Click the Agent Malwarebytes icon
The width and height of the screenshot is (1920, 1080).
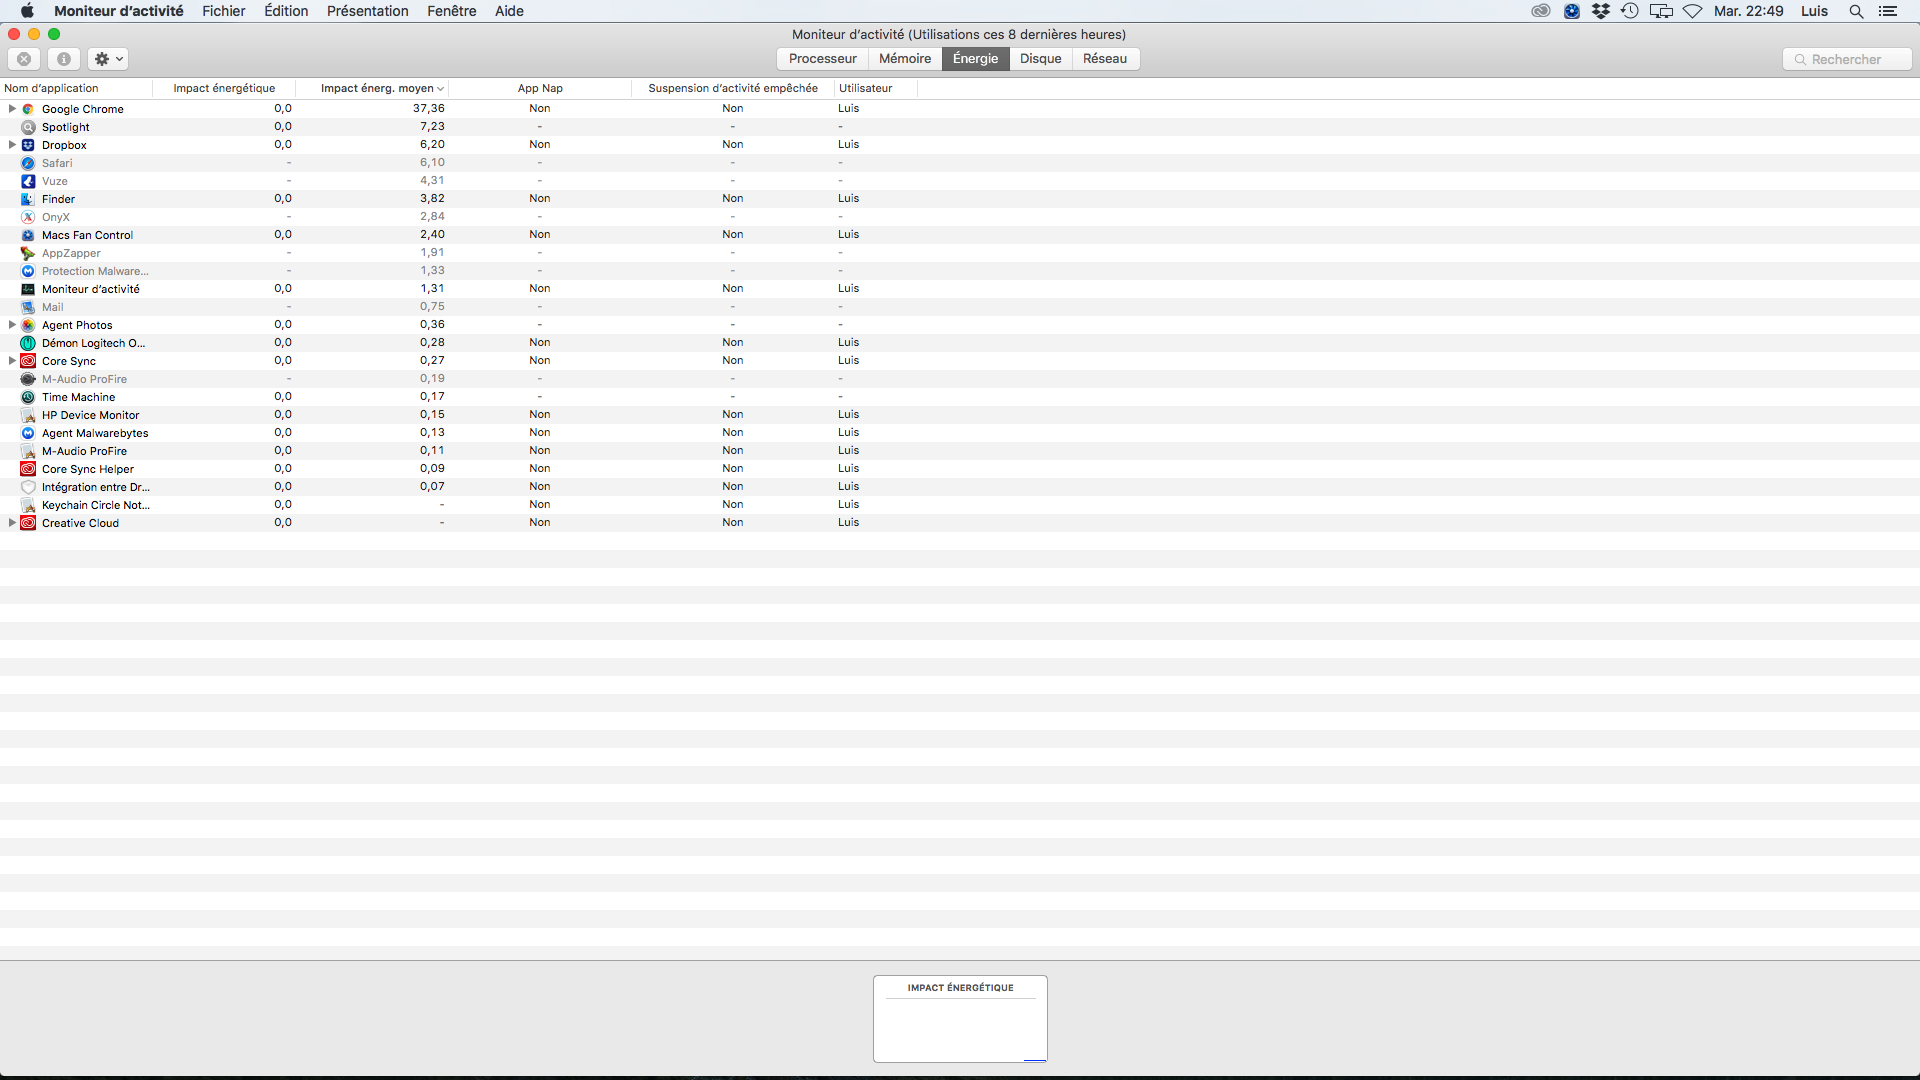point(28,433)
